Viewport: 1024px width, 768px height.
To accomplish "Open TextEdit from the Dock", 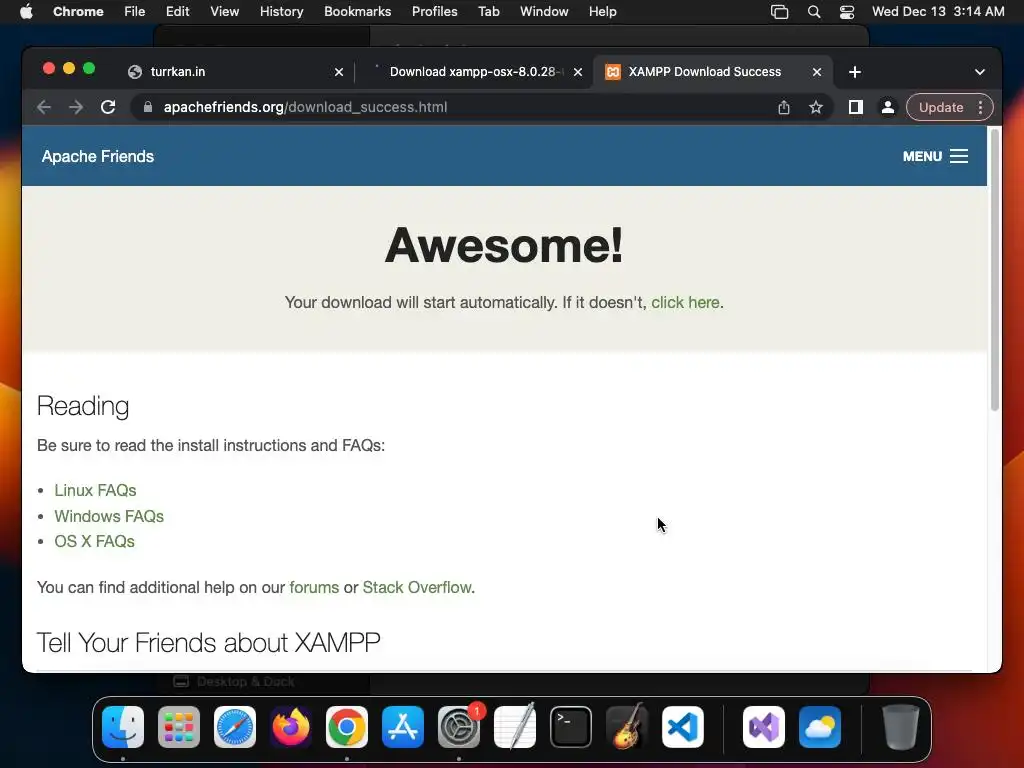I will click(x=515, y=727).
